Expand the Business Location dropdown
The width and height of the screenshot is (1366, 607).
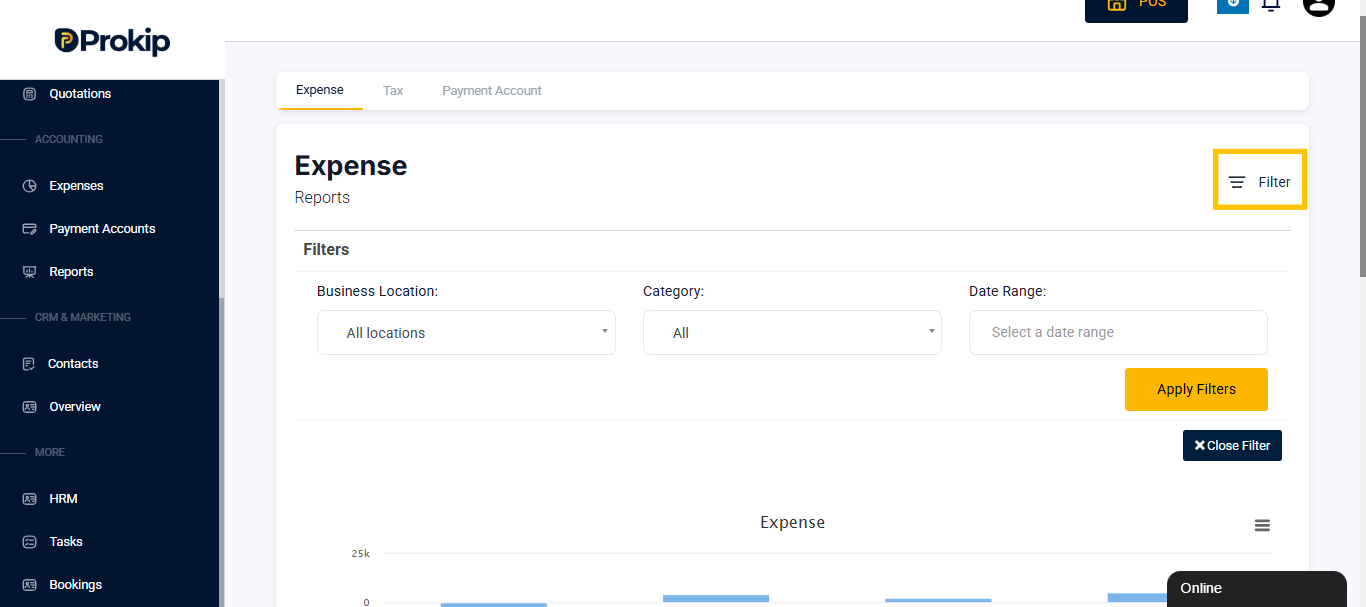[466, 333]
